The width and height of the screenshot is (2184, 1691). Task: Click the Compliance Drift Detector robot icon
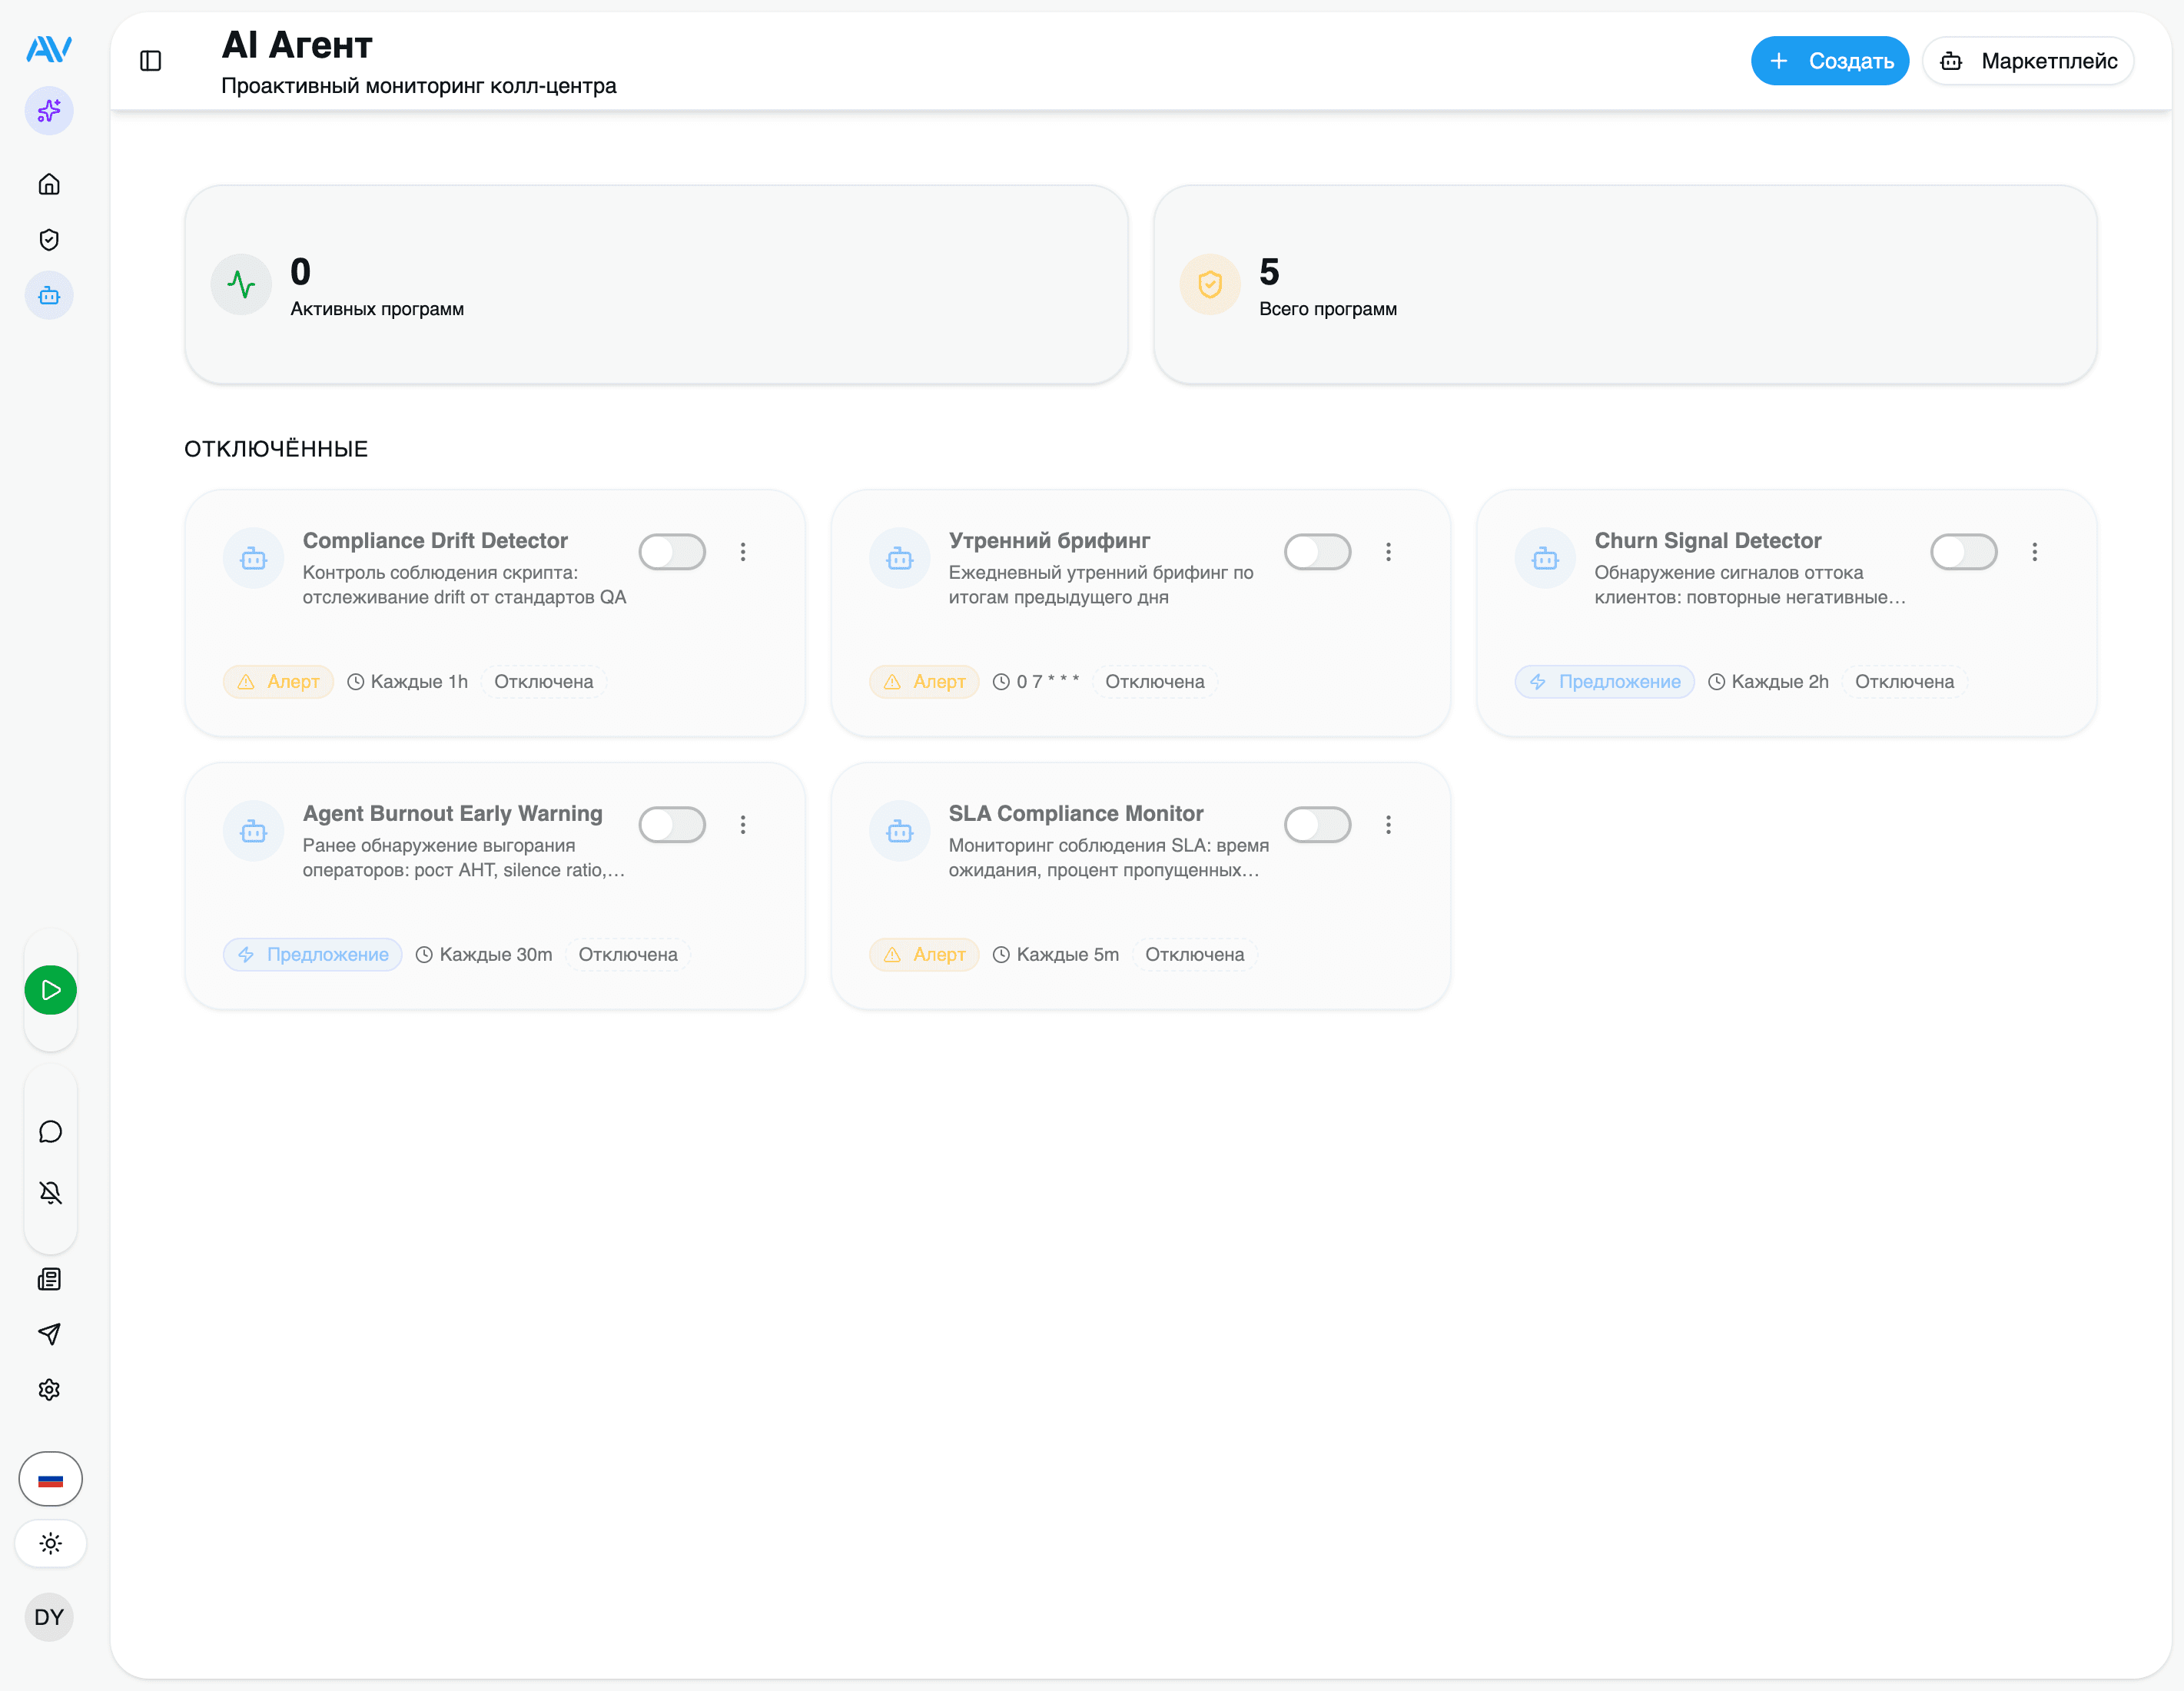point(254,558)
